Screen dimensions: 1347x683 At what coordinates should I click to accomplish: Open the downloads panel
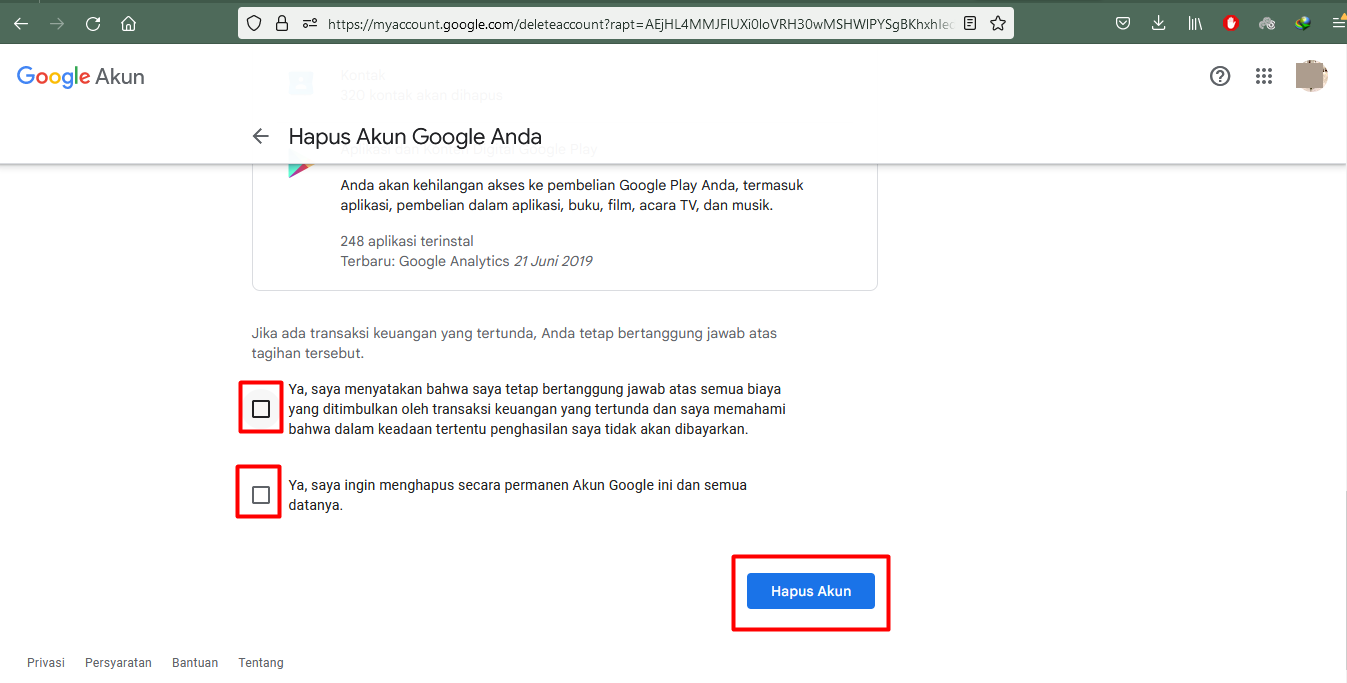1159,23
